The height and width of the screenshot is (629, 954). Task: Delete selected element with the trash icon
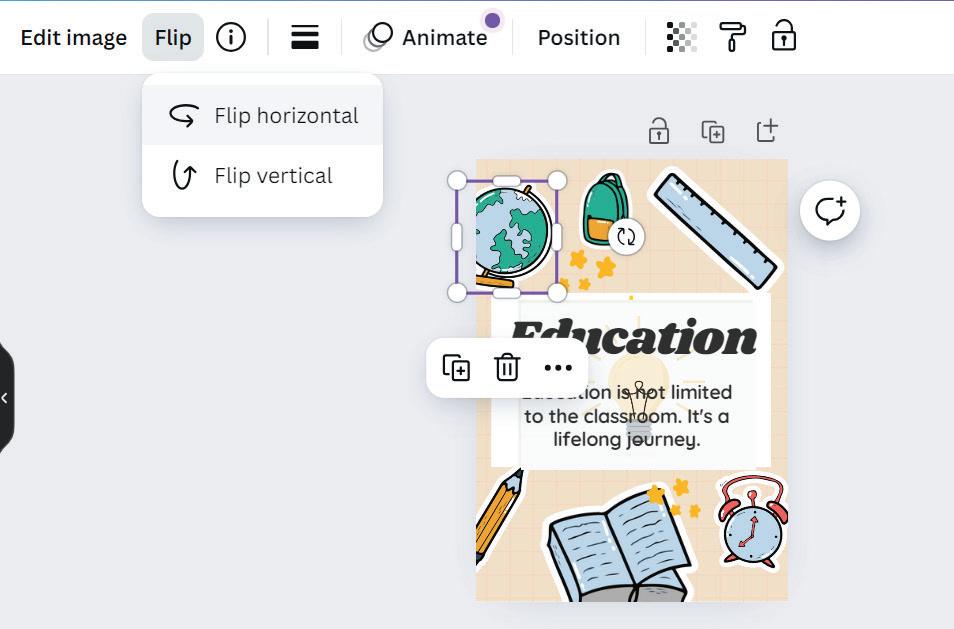coord(507,367)
